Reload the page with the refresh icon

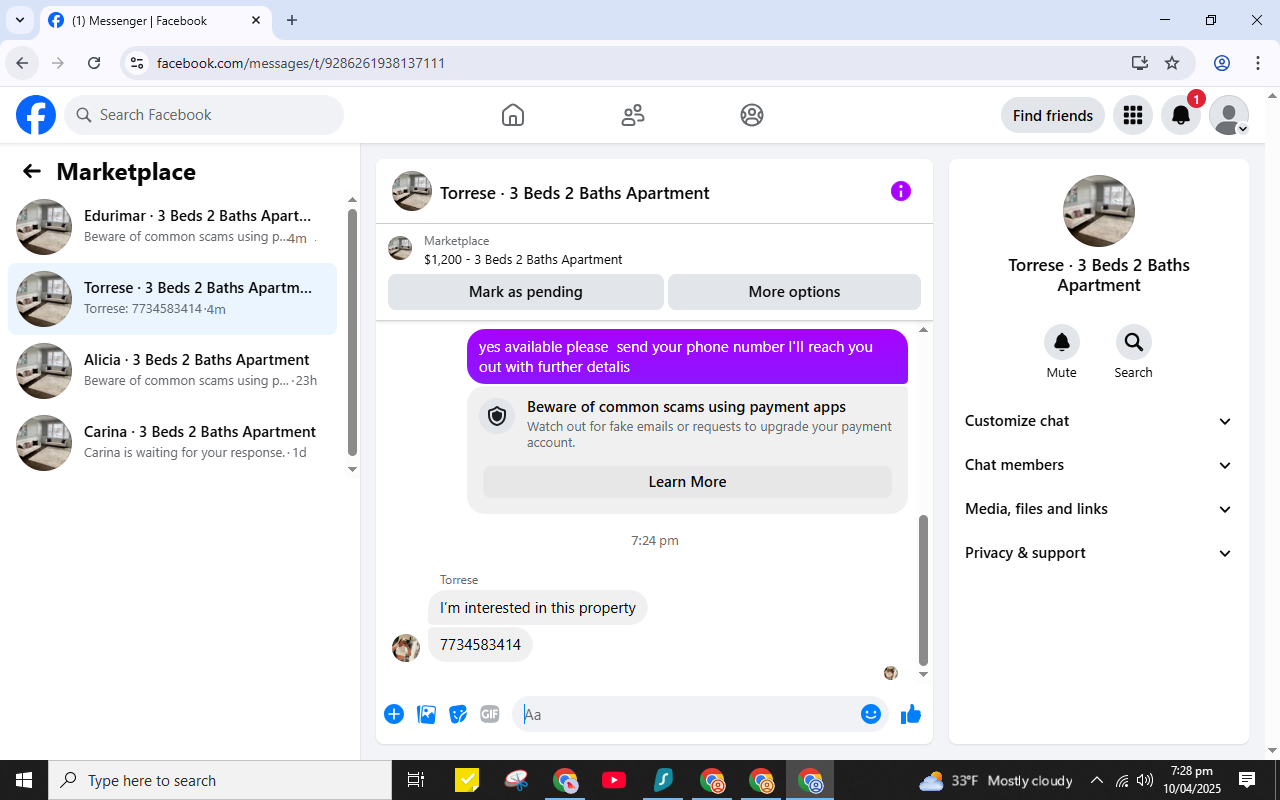pyautogui.click(x=94, y=63)
